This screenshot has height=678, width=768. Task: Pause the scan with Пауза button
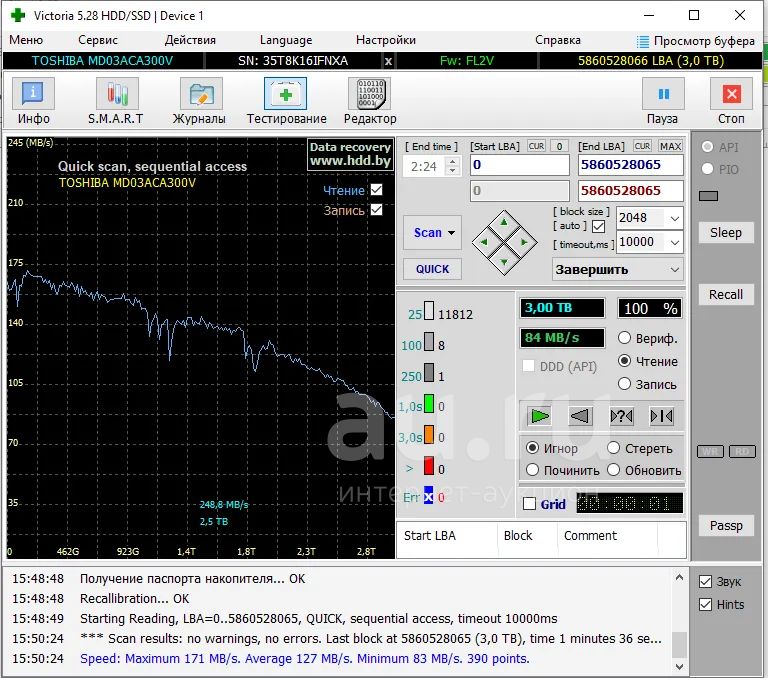pyautogui.click(x=663, y=101)
